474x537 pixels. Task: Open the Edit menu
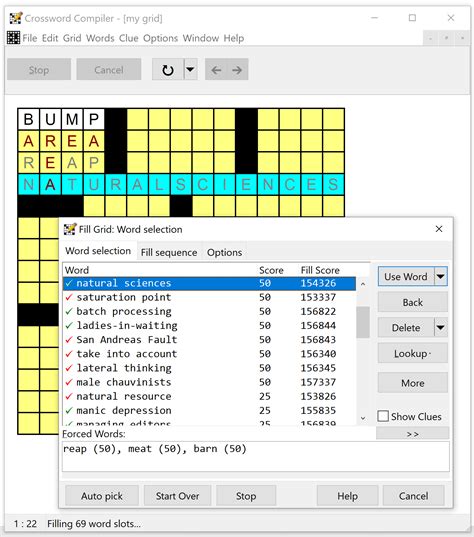click(50, 38)
